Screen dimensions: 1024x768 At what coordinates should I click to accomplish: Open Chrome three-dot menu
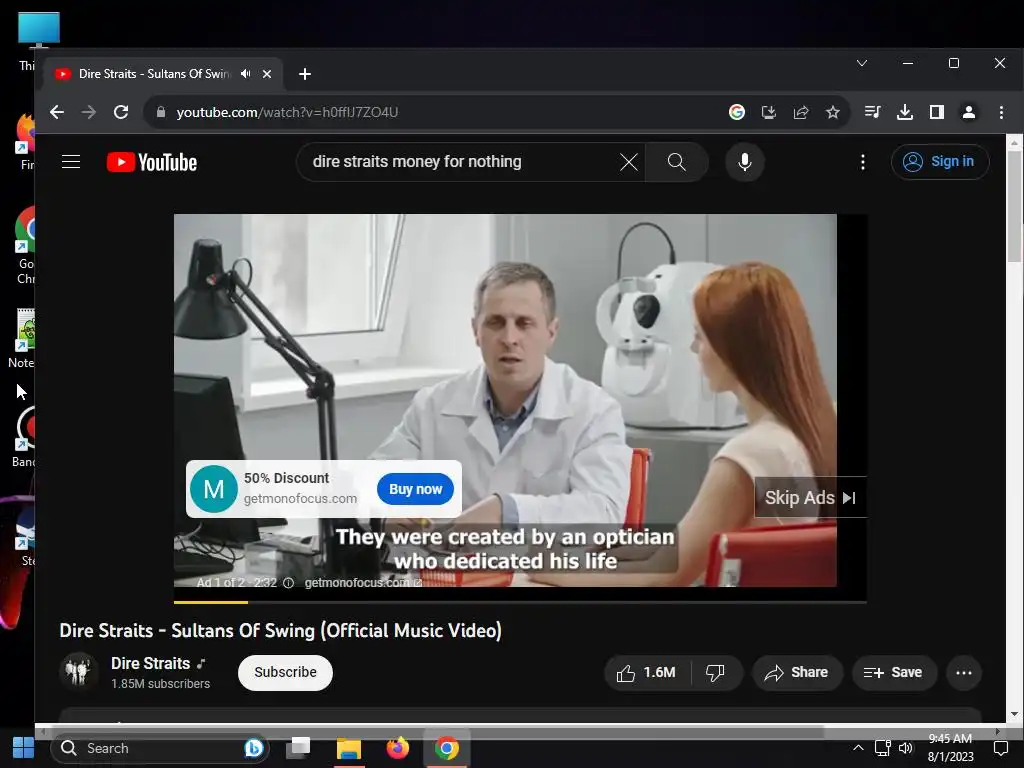(x=1001, y=112)
